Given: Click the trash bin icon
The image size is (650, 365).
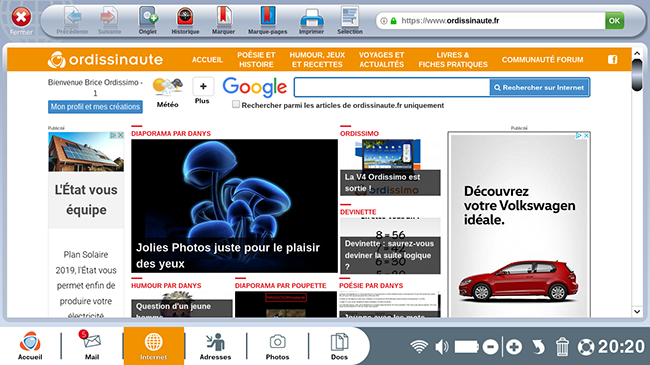Looking at the screenshot, I should 562,347.
